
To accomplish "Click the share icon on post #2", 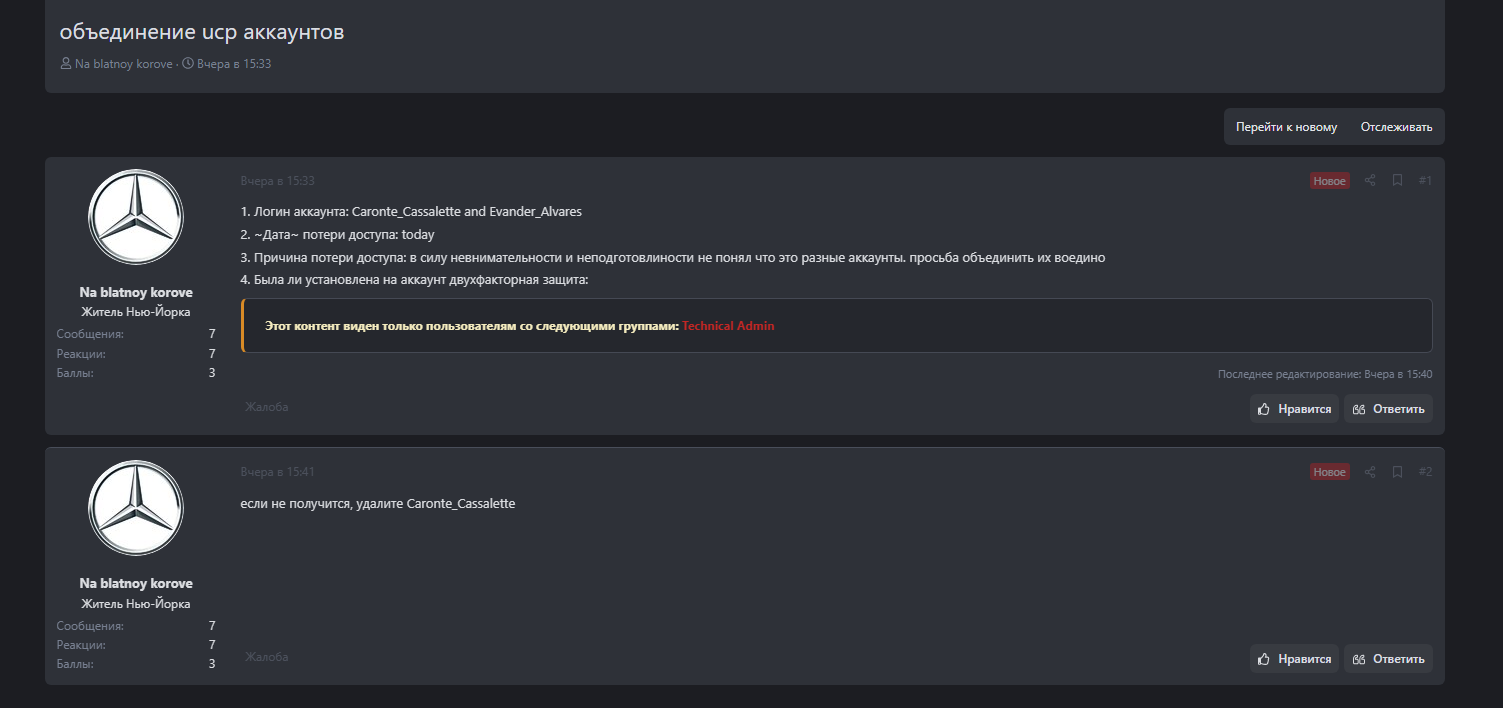I will pos(1370,472).
